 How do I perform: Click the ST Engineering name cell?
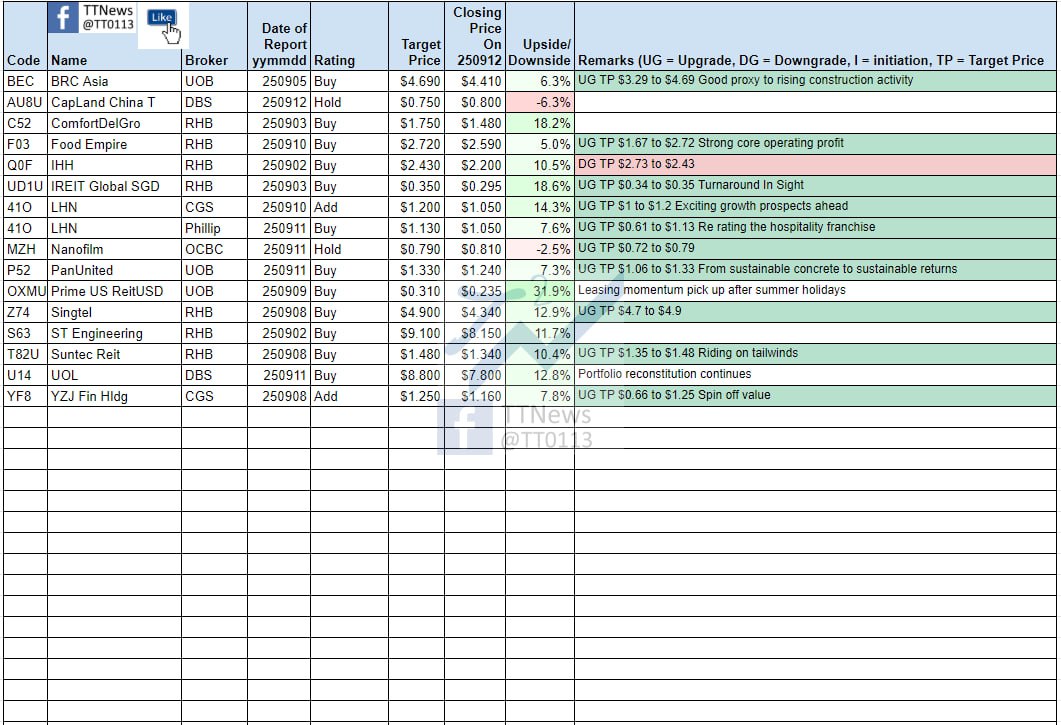tap(114, 333)
